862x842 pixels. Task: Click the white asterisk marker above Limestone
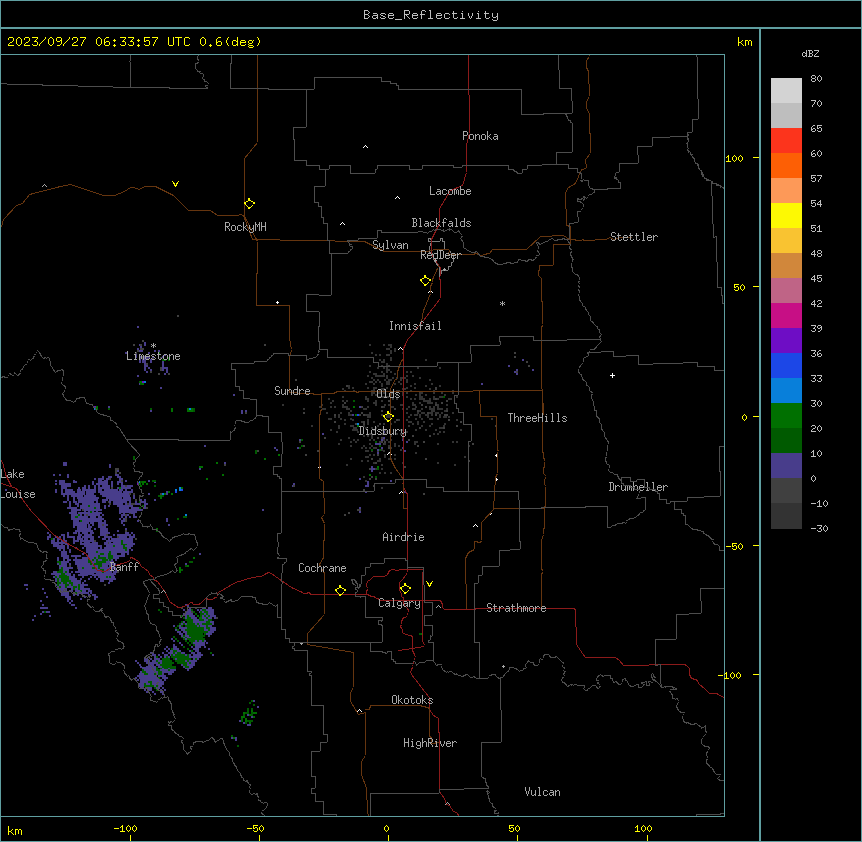[x=153, y=346]
